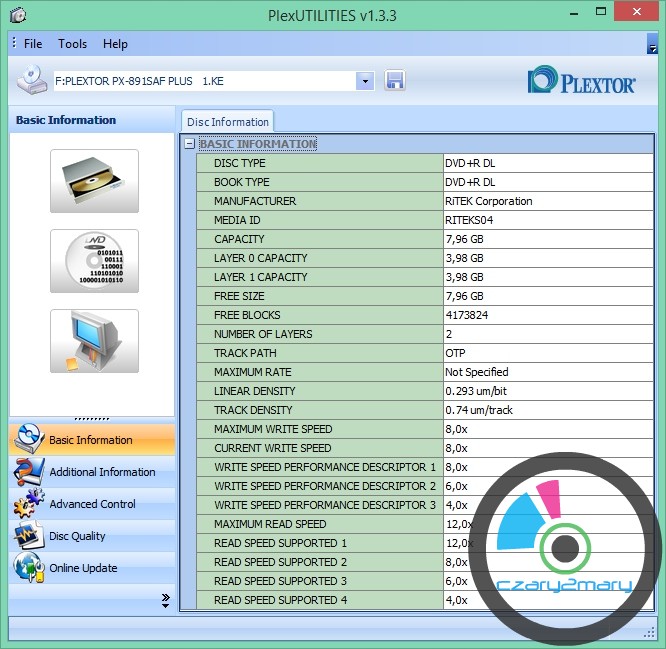Open Additional Information from the sidebar
This screenshot has width=666, height=649.
pyautogui.click(x=102, y=472)
